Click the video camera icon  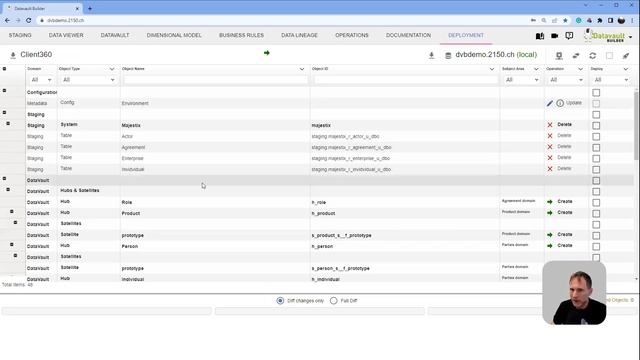[x=554, y=36]
